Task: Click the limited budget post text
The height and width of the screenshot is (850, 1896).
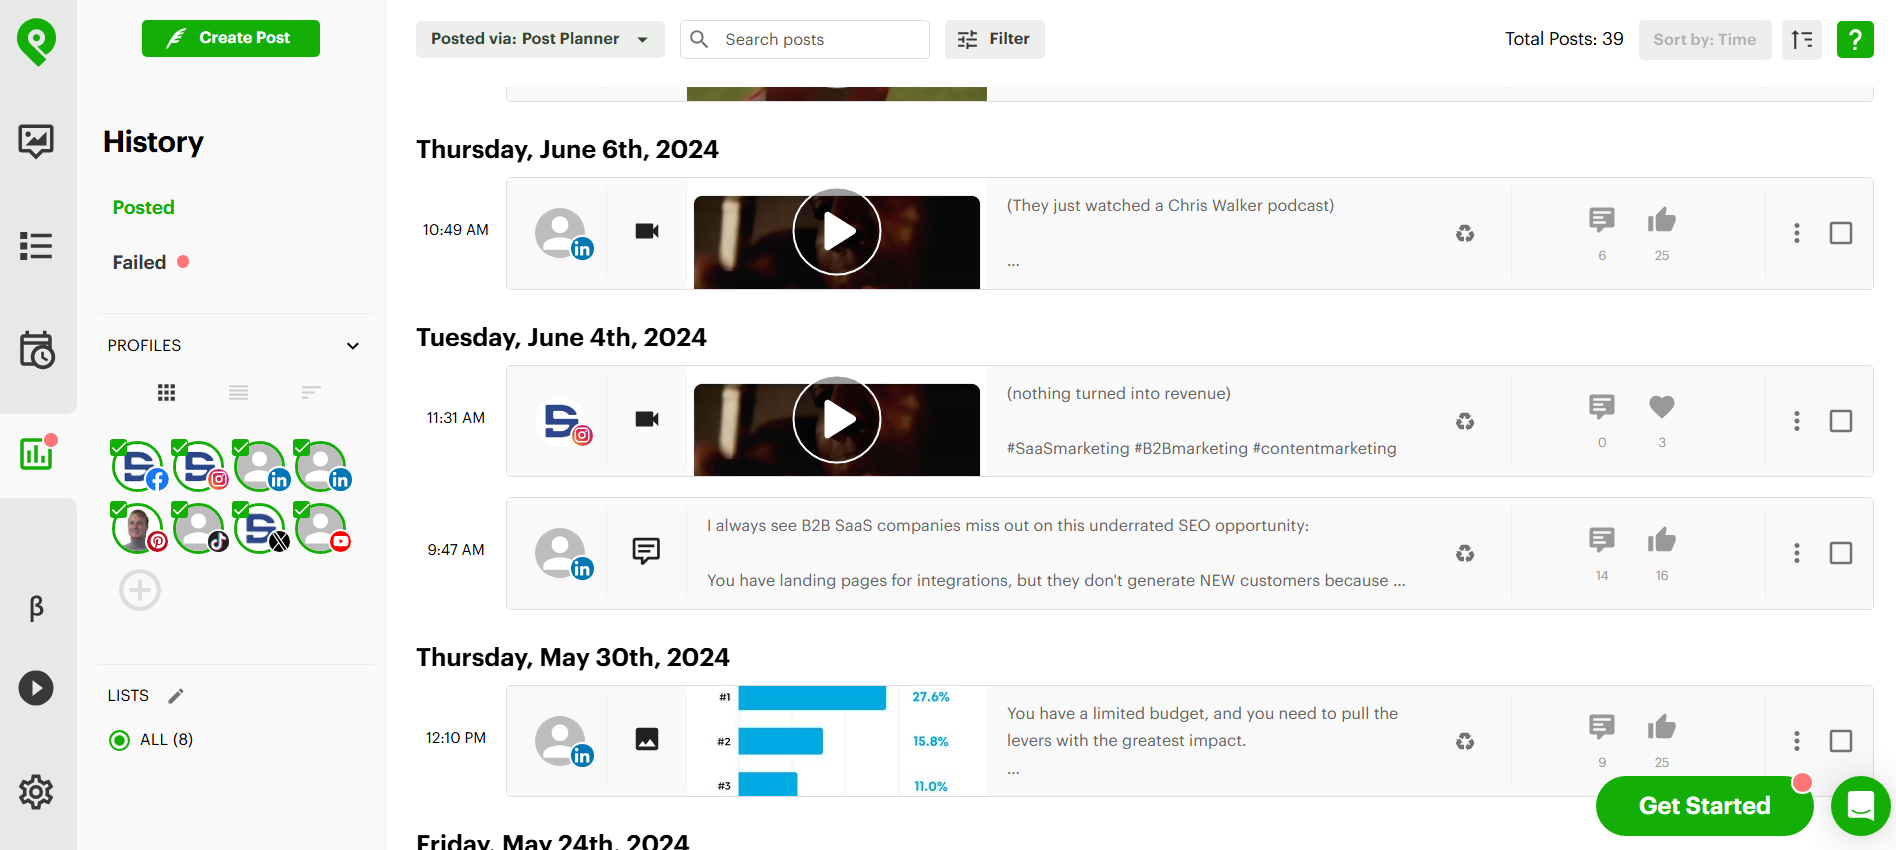Action: pos(1202,727)
